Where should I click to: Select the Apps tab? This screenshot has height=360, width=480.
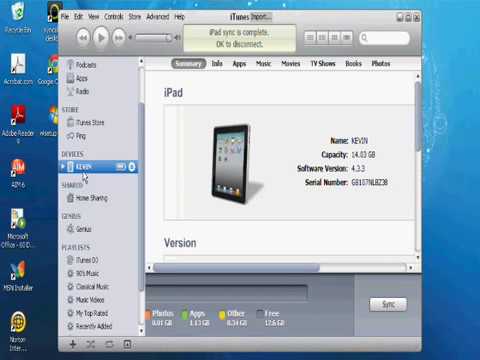[x=239, y=63]
